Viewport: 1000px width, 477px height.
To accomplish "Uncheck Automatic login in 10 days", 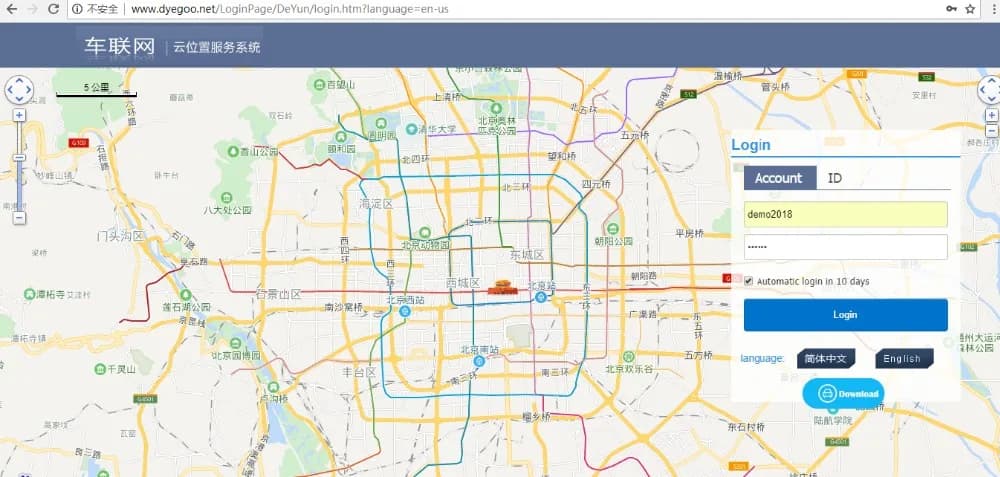I will (749, 282).
